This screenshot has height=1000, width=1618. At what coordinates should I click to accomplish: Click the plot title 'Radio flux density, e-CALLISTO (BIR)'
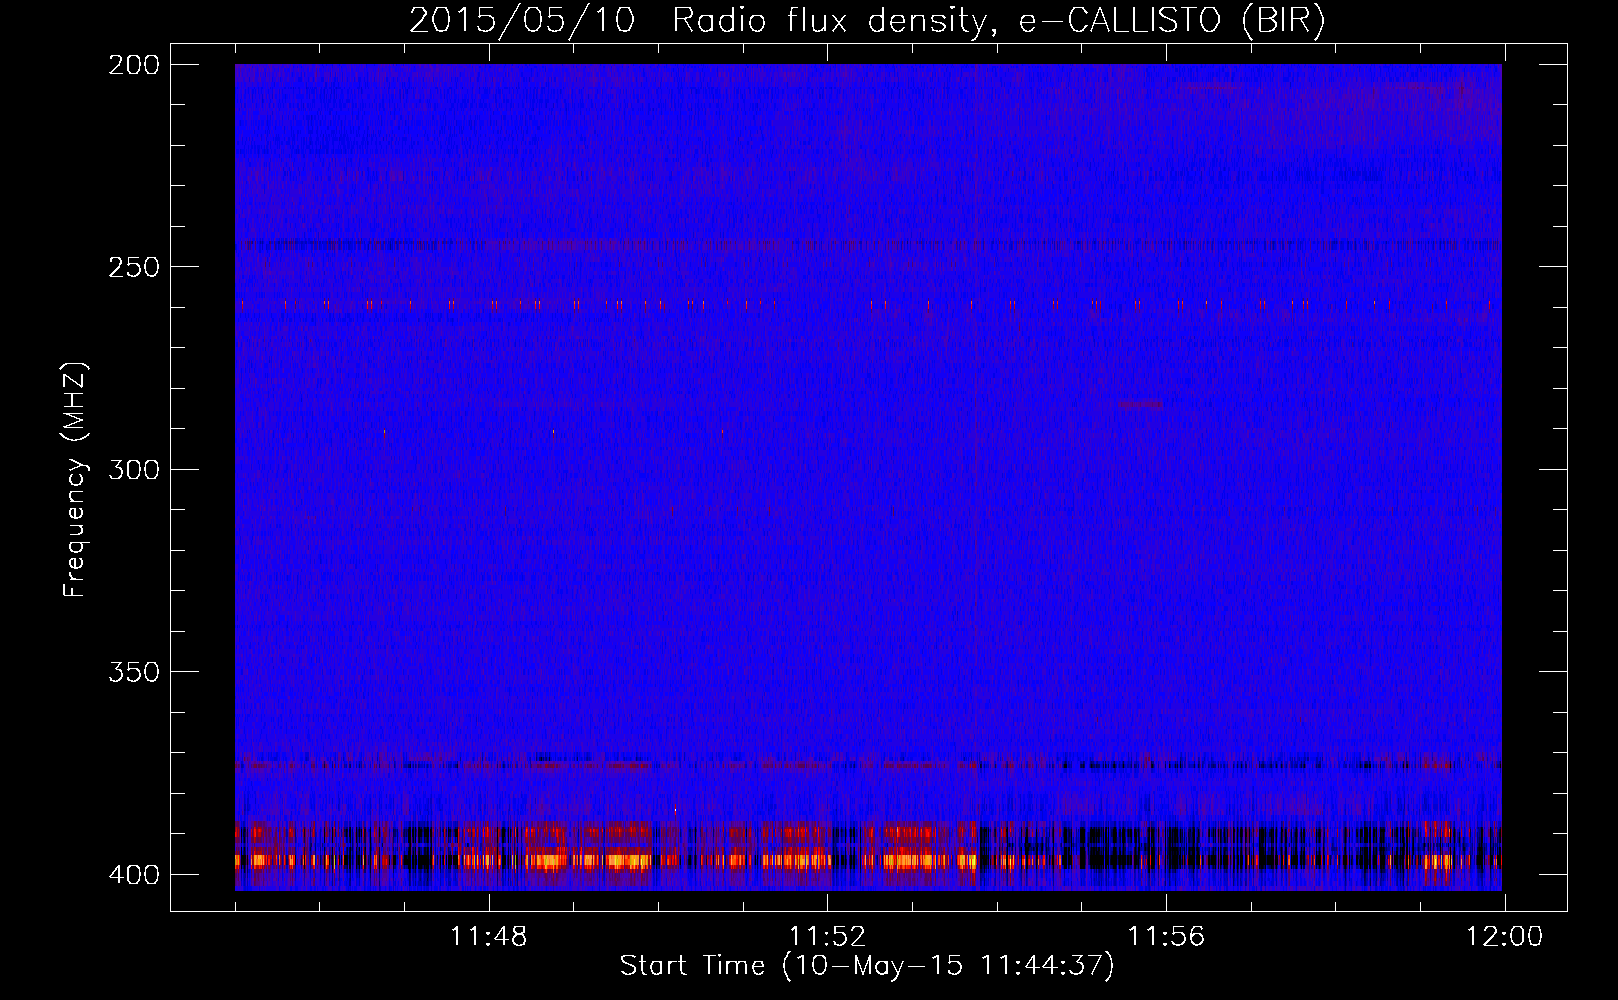pyautogui.click(x=998, y=21)
